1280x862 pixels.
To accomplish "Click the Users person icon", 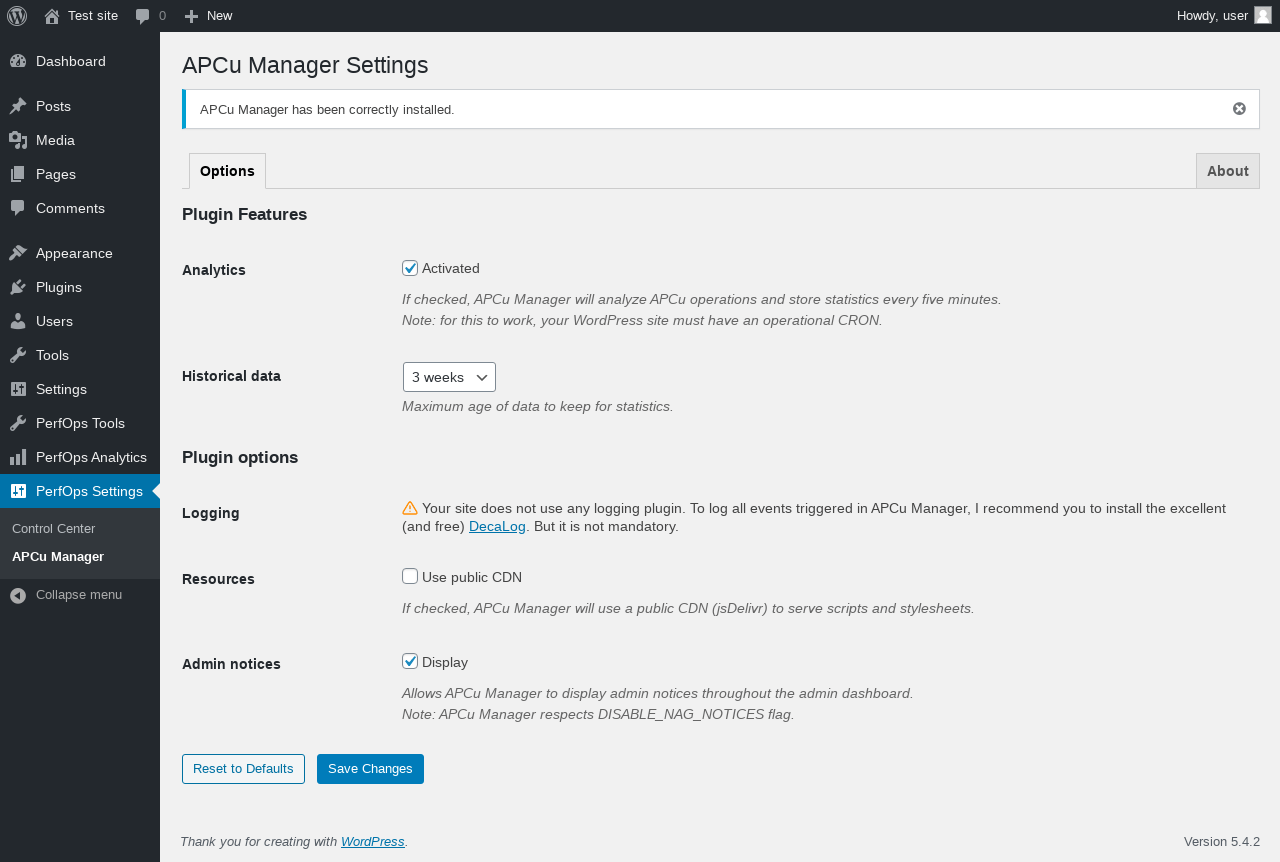I will pyautogui.click(x=18, y=321).
